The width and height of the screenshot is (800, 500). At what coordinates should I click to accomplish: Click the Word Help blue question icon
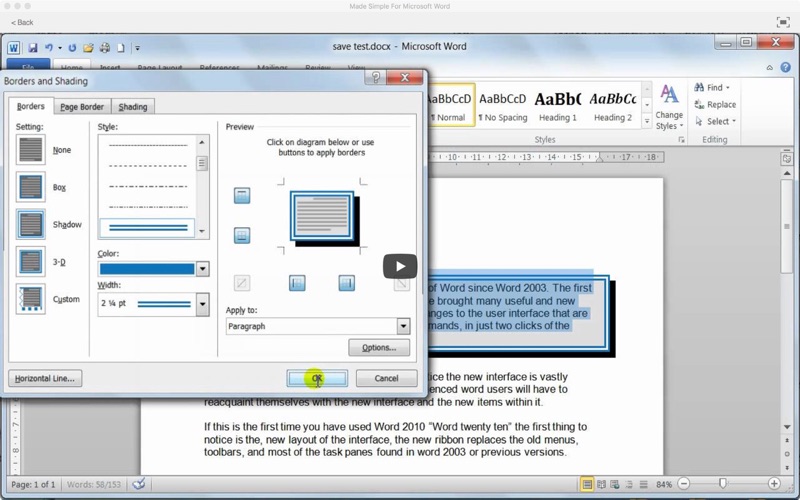tap(785, 67)
